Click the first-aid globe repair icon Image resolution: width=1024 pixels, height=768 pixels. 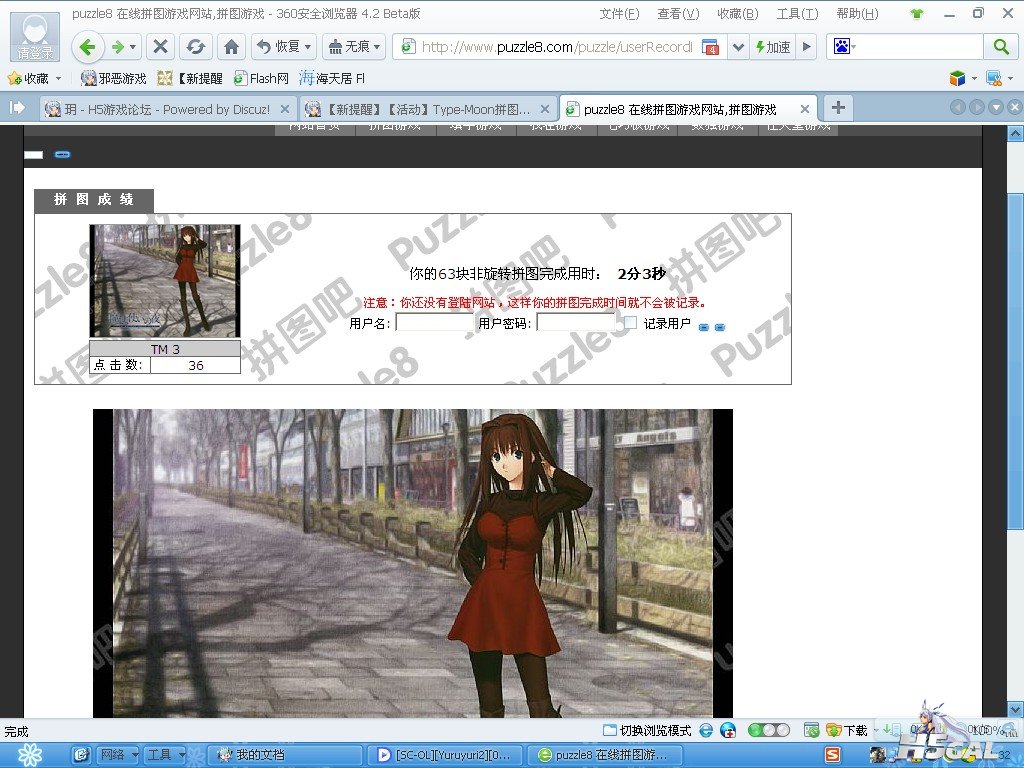click(x=728, y=731)
